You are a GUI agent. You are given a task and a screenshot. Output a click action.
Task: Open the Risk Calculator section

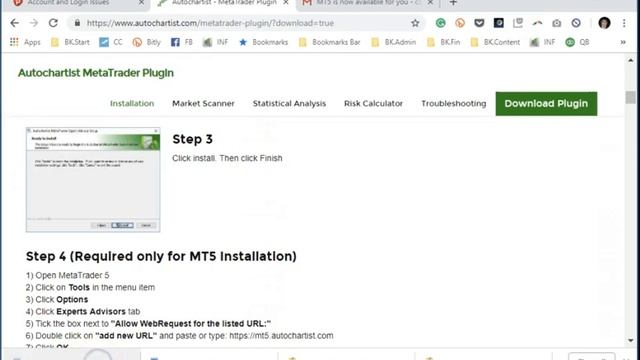(373, 104)
